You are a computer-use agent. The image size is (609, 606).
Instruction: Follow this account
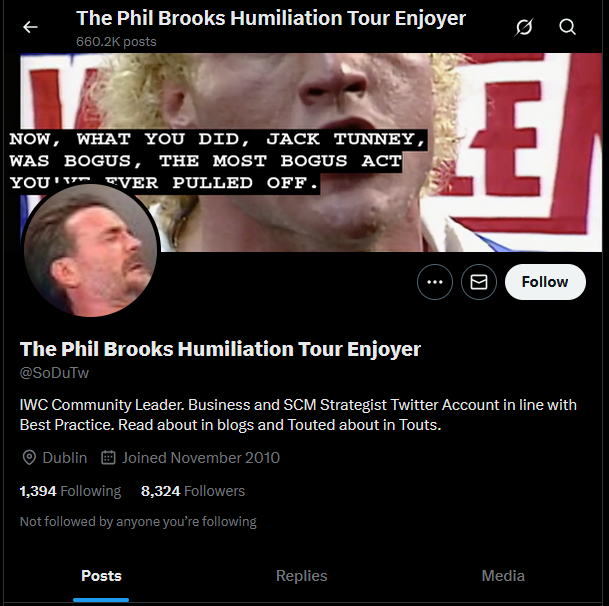click(545, 282)
